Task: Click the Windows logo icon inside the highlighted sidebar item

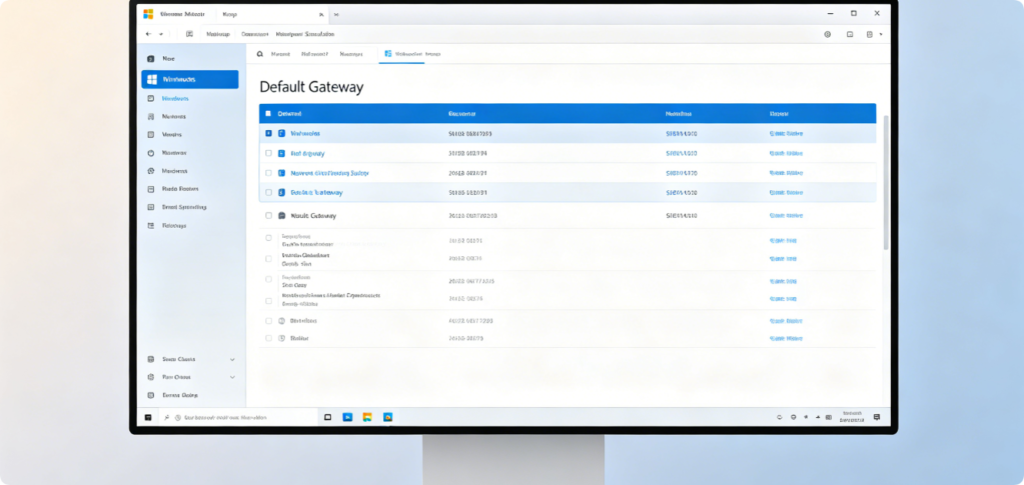Action: click(152, 80)
